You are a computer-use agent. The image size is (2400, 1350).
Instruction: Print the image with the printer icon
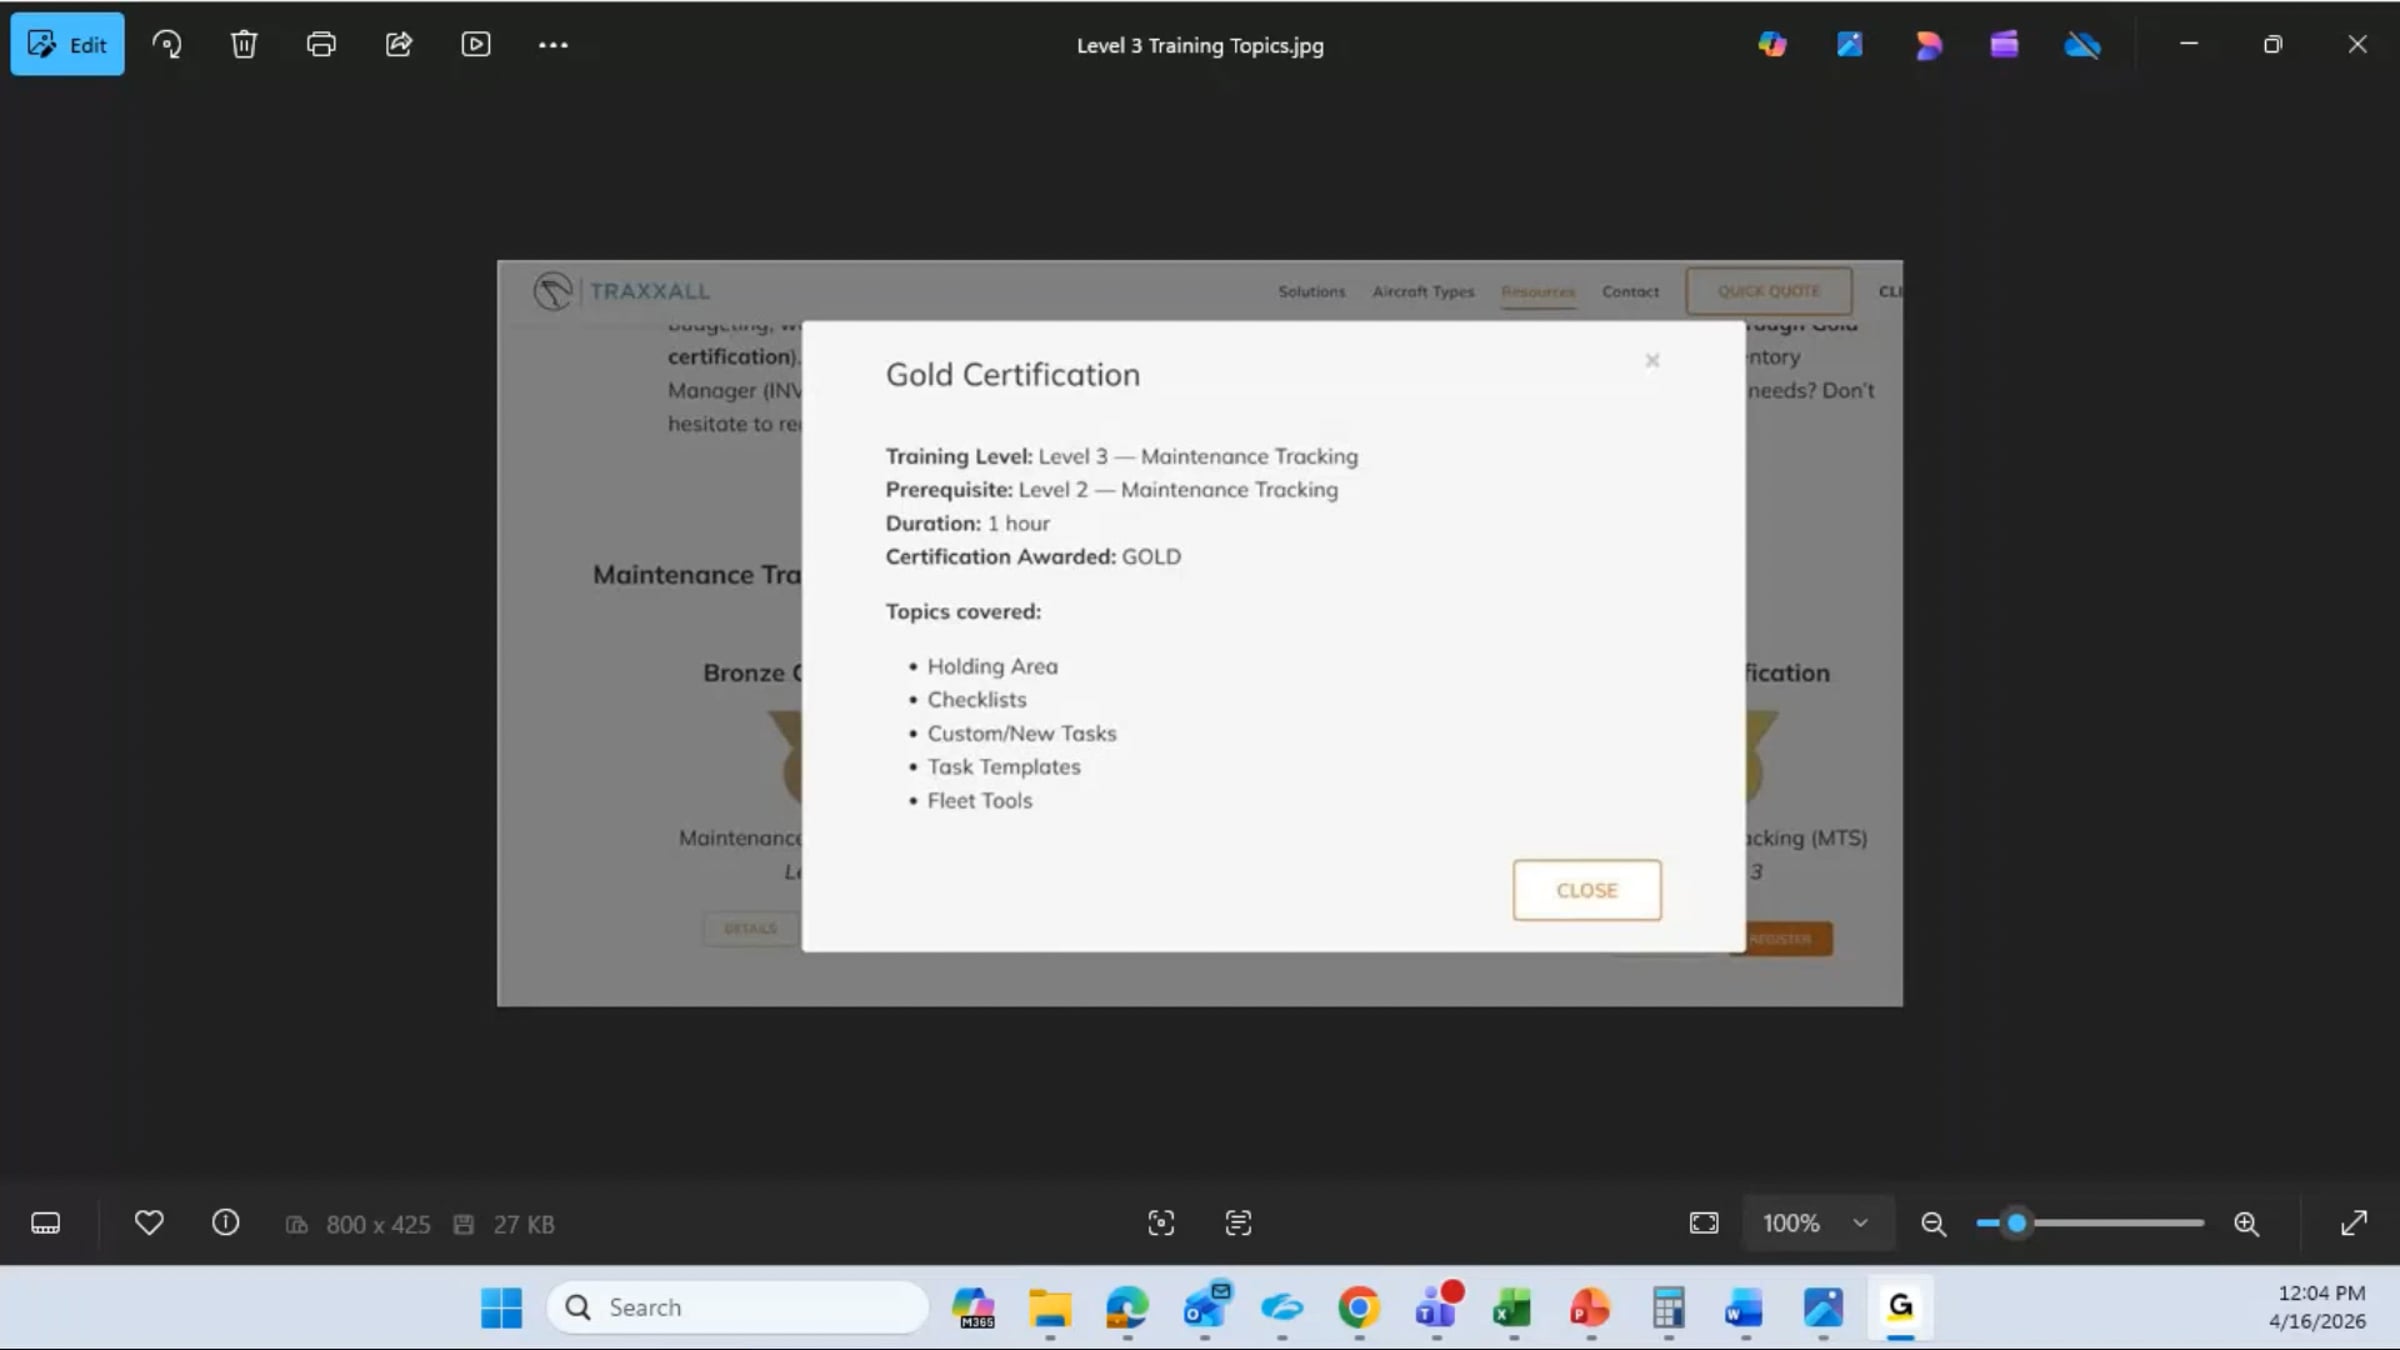pos(321,44)
